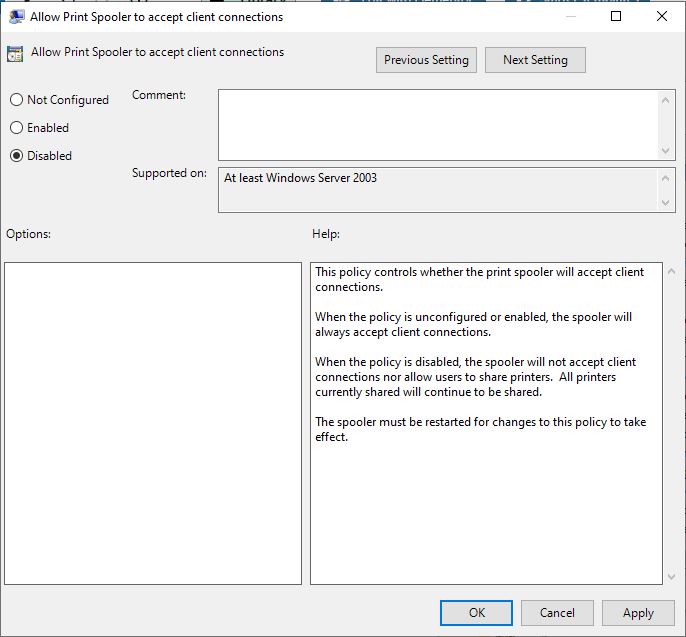The height and width of the screenshot is (637, 686).
Task: Select the Not Configured radio button
Action: [16, 100]
